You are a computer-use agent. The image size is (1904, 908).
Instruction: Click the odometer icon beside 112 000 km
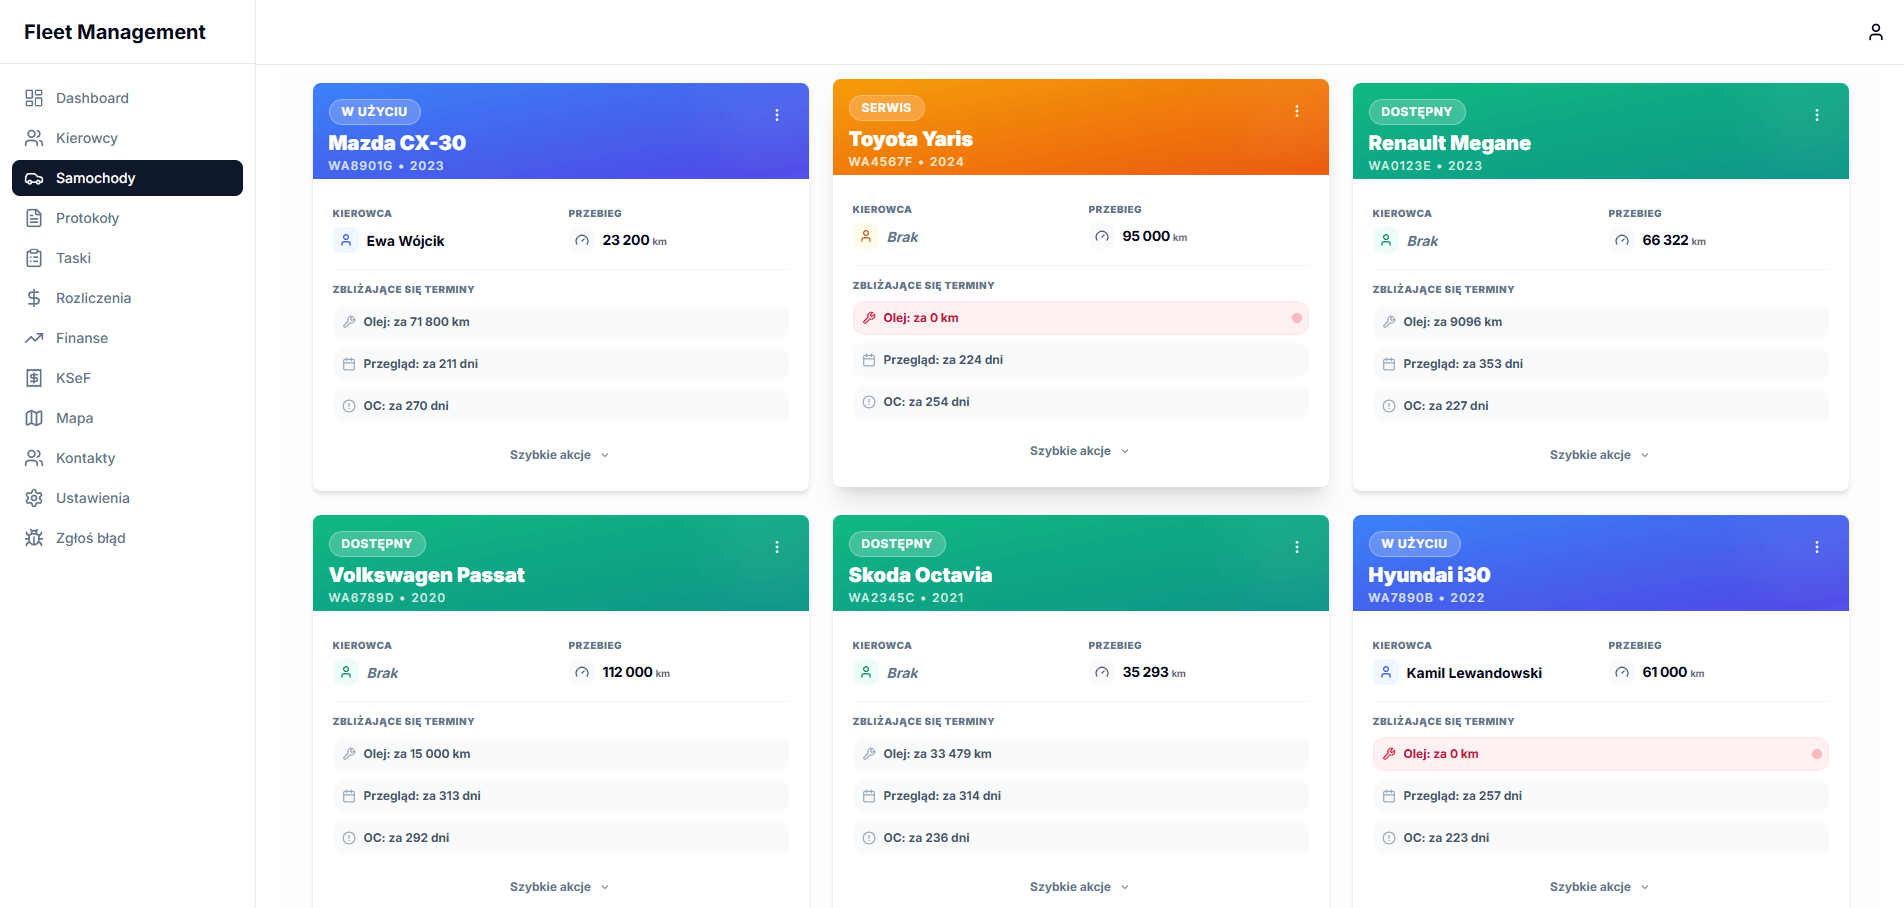[582, 672]
